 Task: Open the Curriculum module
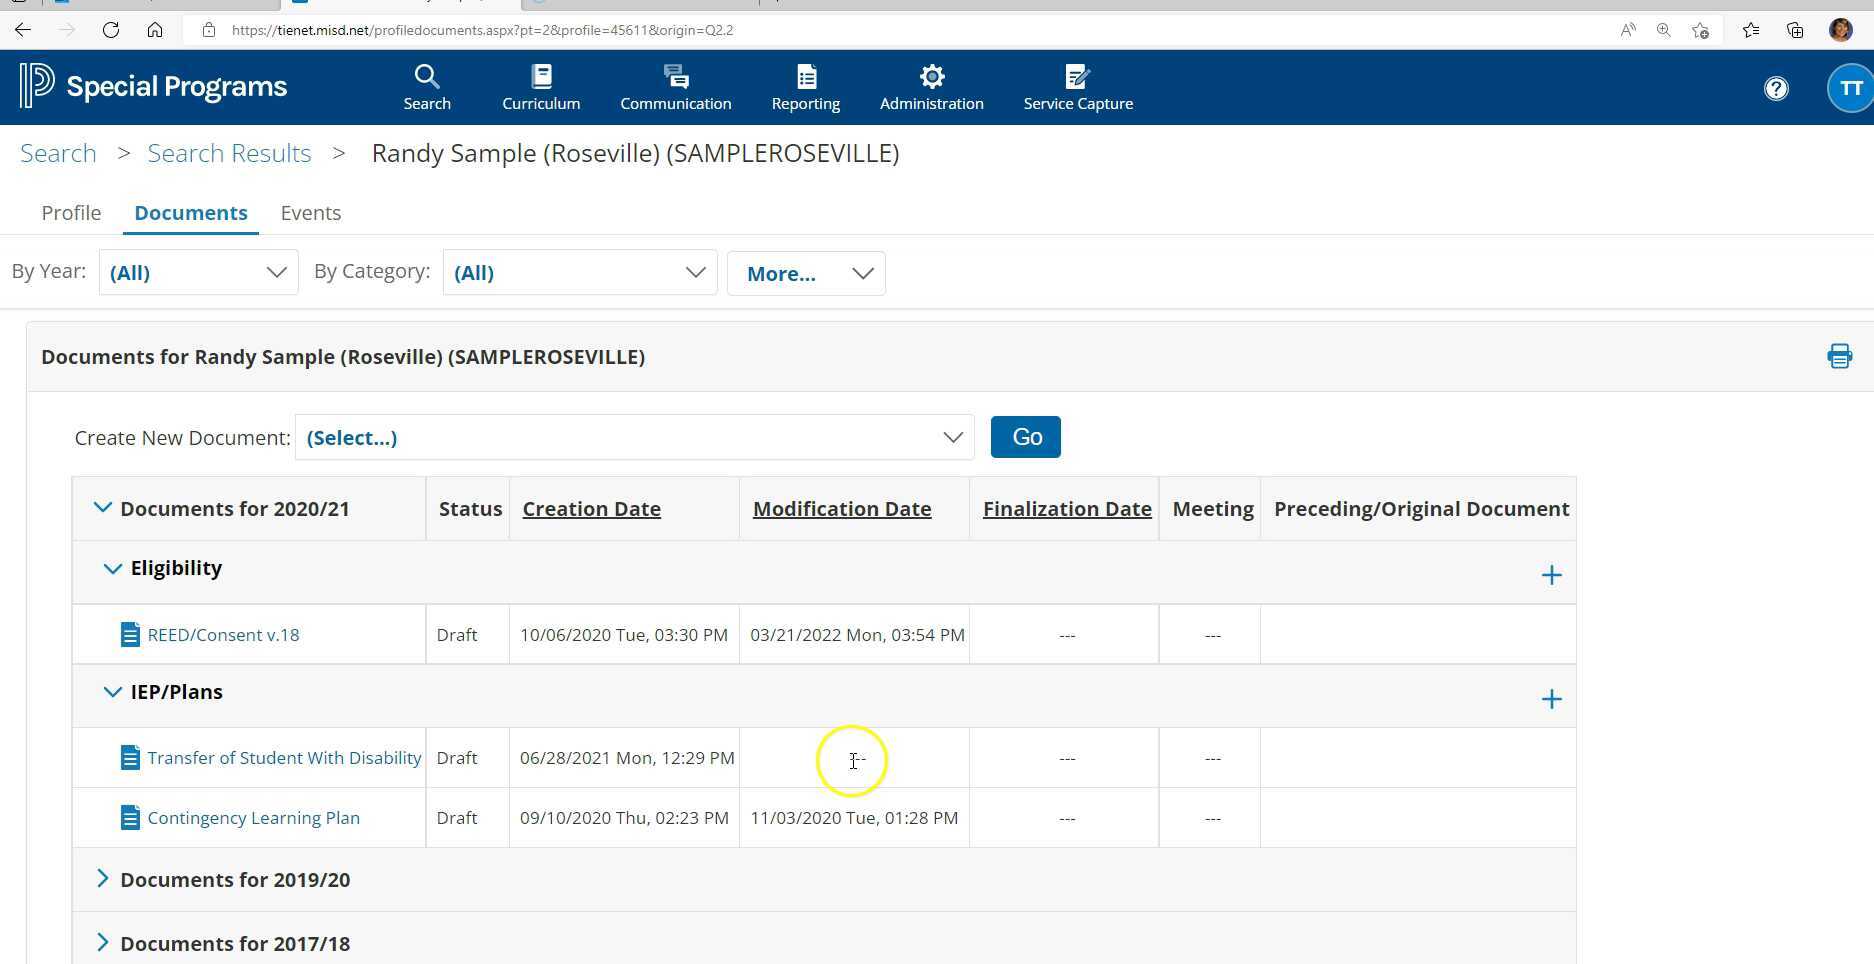point(540,87)
